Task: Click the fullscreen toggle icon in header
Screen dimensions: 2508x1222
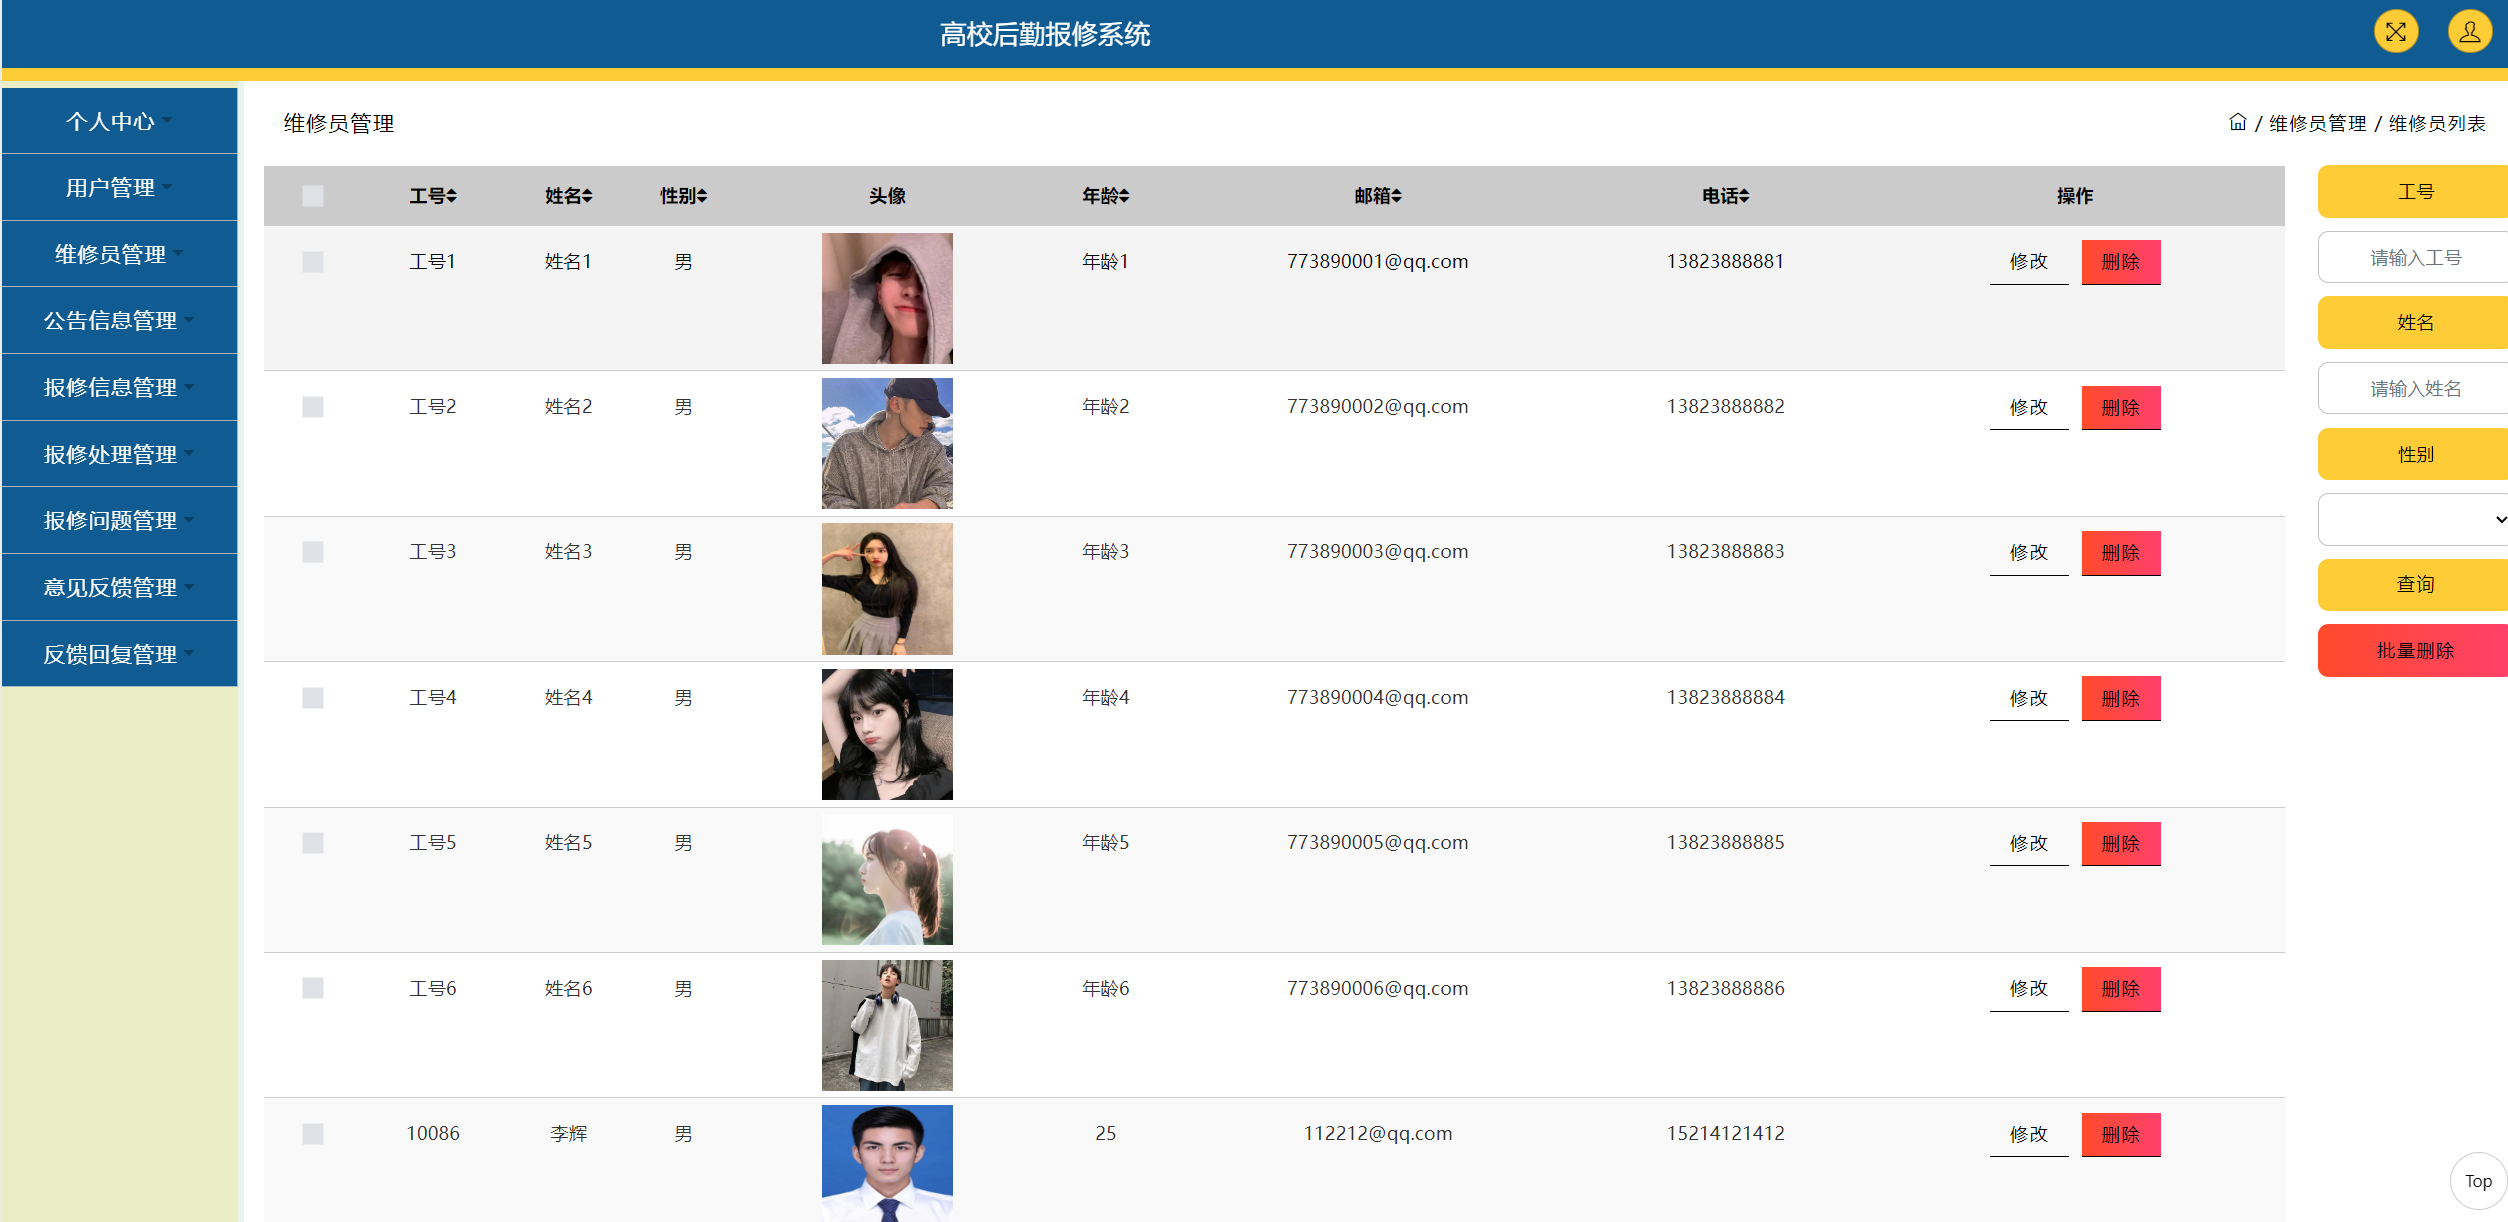Action: click(x=2395, y=32)
